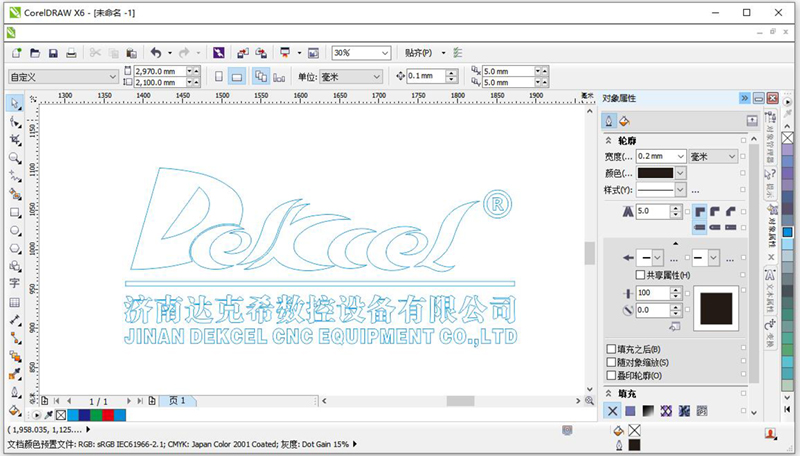Click the New document icon
Image resolution: width=800 pixels, height=456 pixels.
coord(17,53)
